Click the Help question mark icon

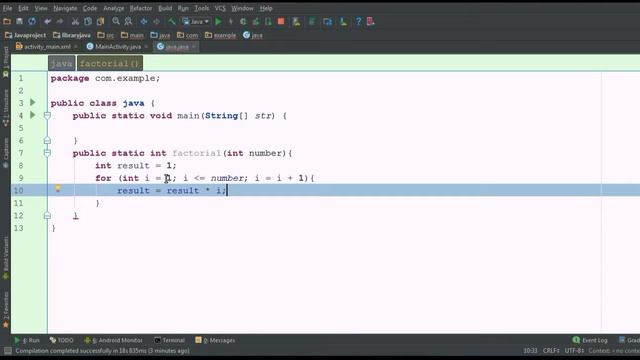point(358,22)
